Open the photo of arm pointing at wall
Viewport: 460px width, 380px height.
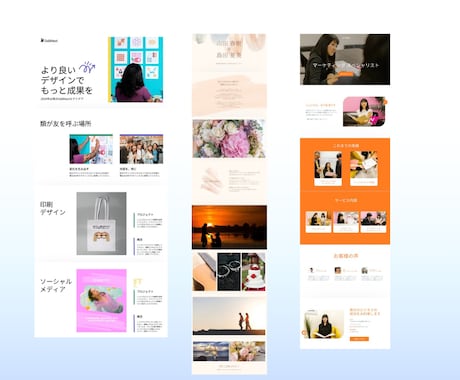pyautogui.click(x=91, y=149)
